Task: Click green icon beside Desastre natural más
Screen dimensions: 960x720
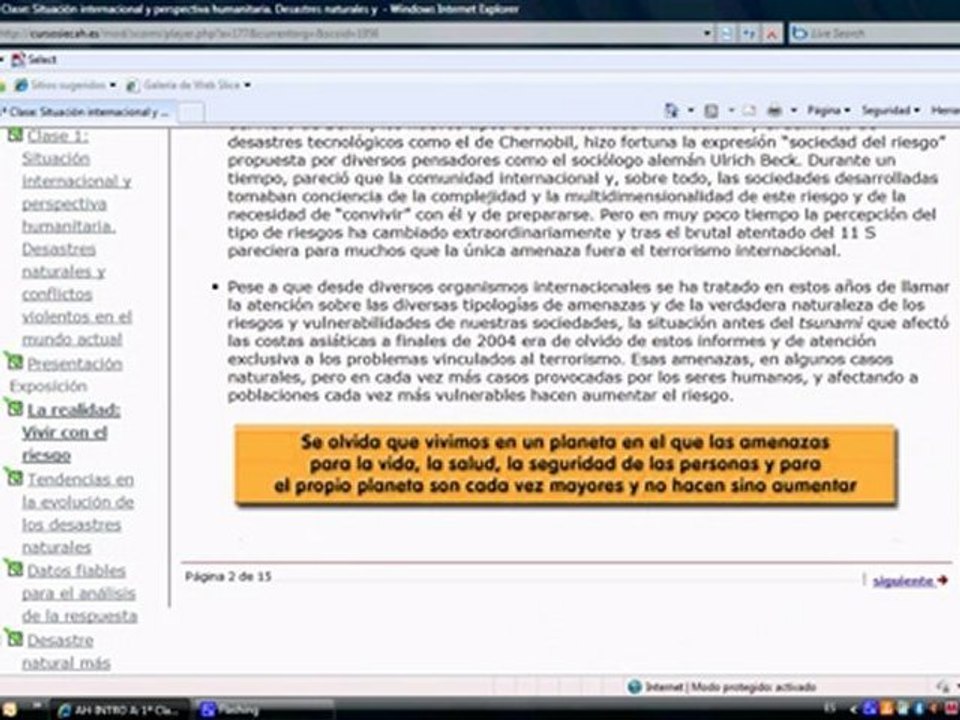Action: (13, 637)
